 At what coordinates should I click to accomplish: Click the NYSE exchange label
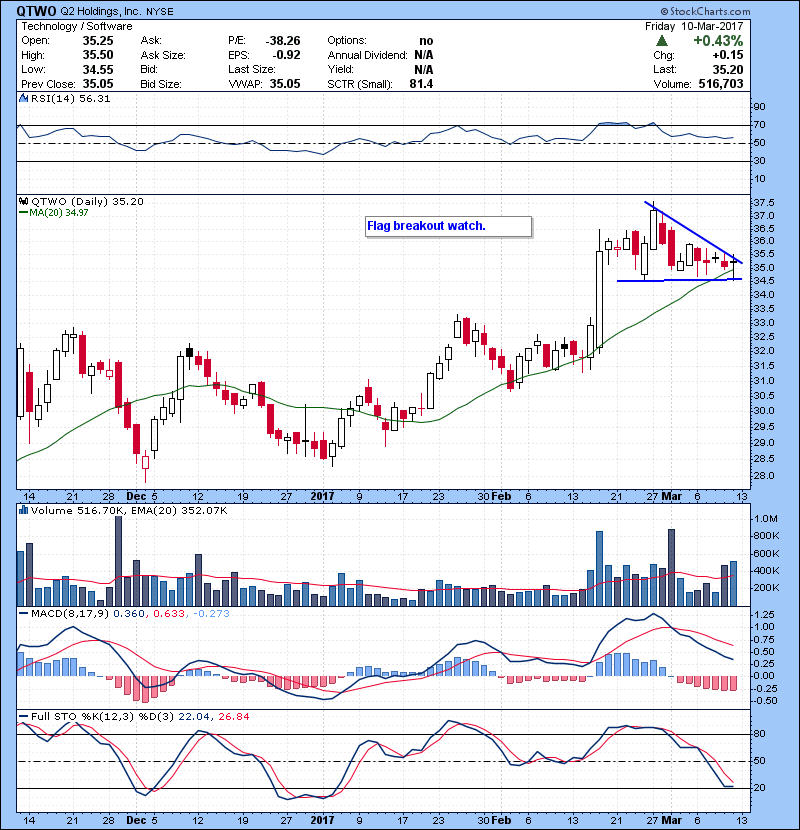(x=160, y=12)
